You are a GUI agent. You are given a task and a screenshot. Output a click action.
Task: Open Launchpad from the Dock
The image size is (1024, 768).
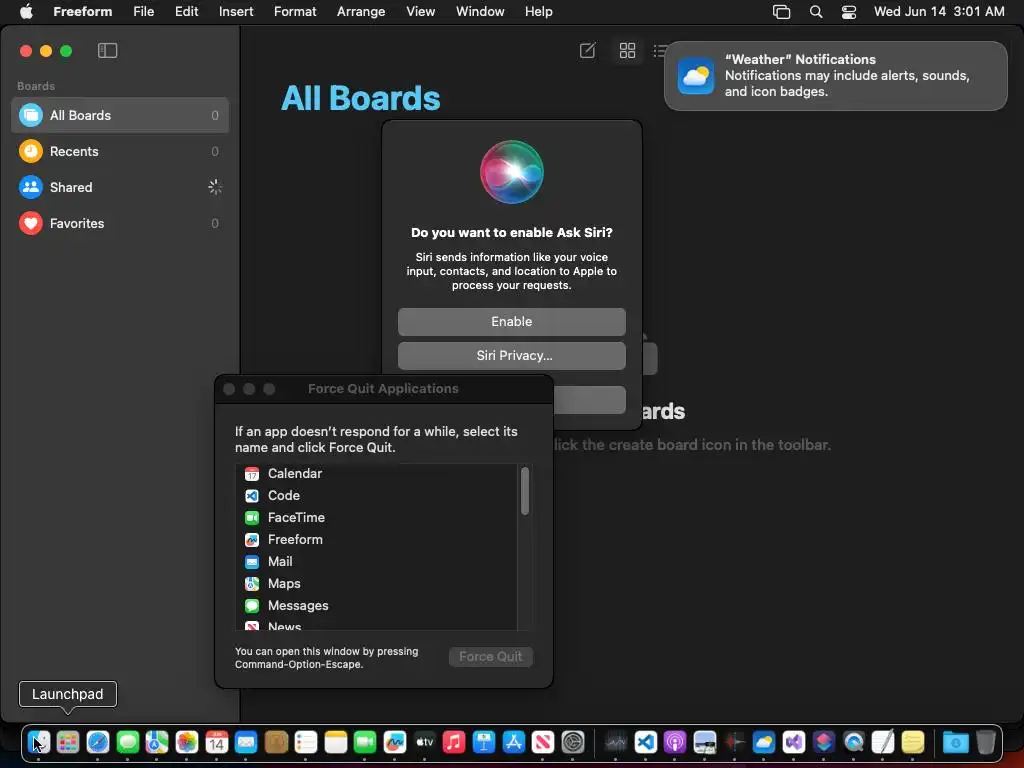tap(68, 742)
